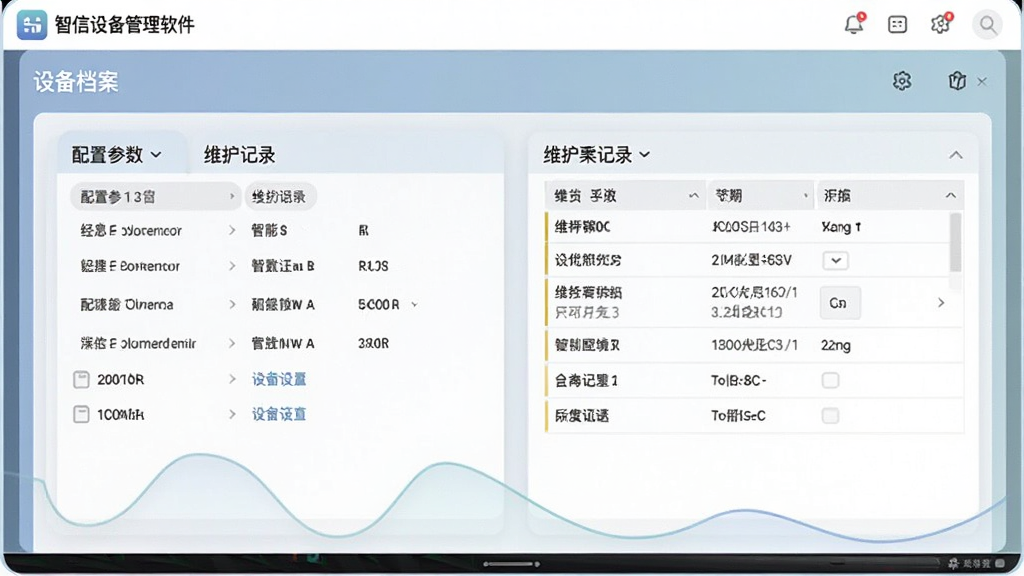Open the 维护秉记录 dropdown header

click(596, 155)
